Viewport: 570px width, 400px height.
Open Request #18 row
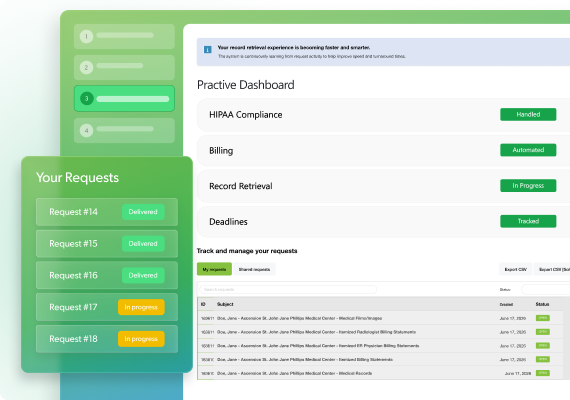click(x=107, y=339)
